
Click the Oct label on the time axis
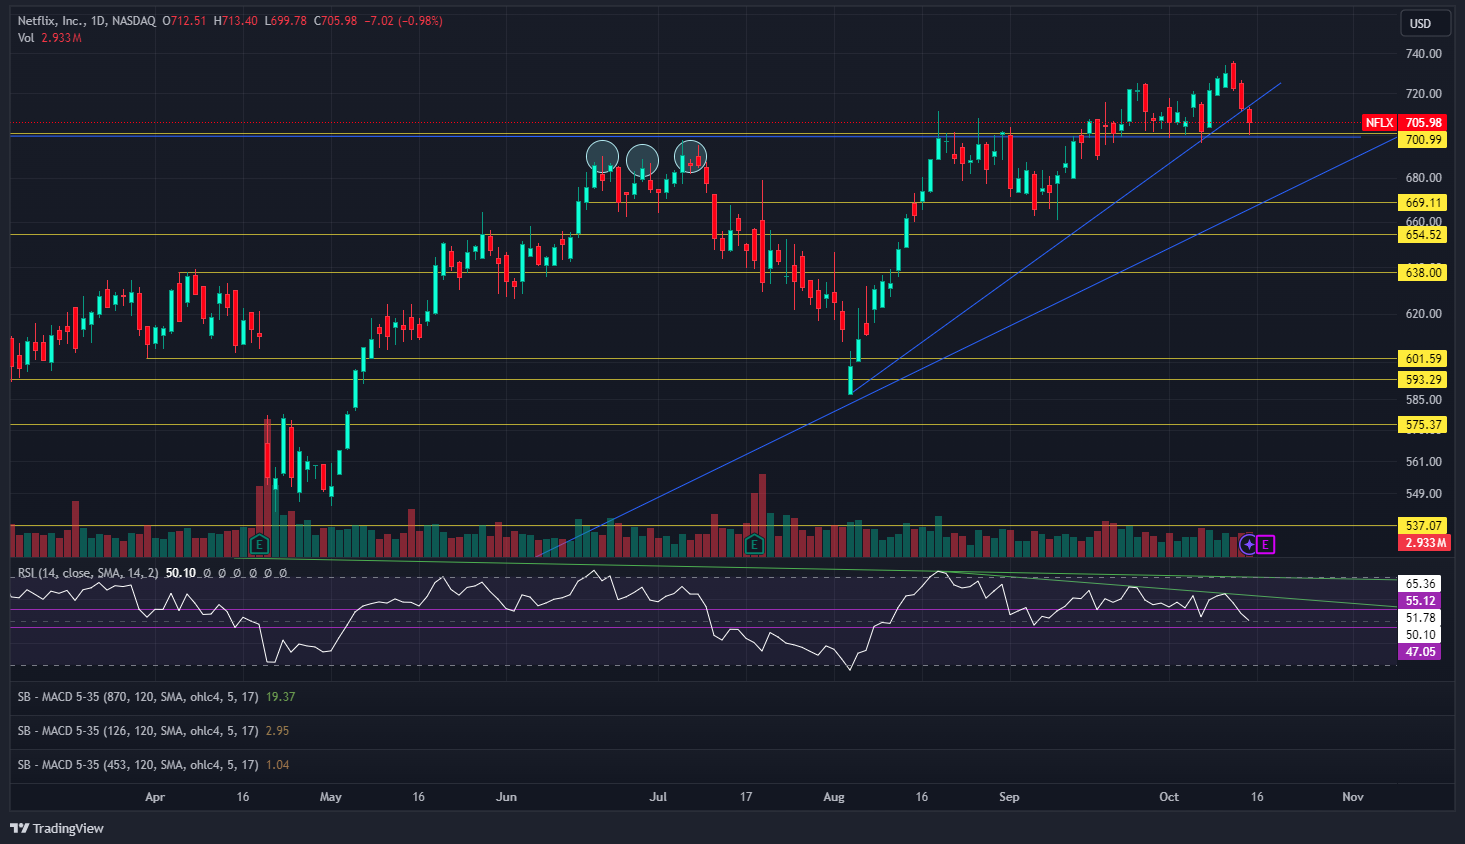[1168, 797]
